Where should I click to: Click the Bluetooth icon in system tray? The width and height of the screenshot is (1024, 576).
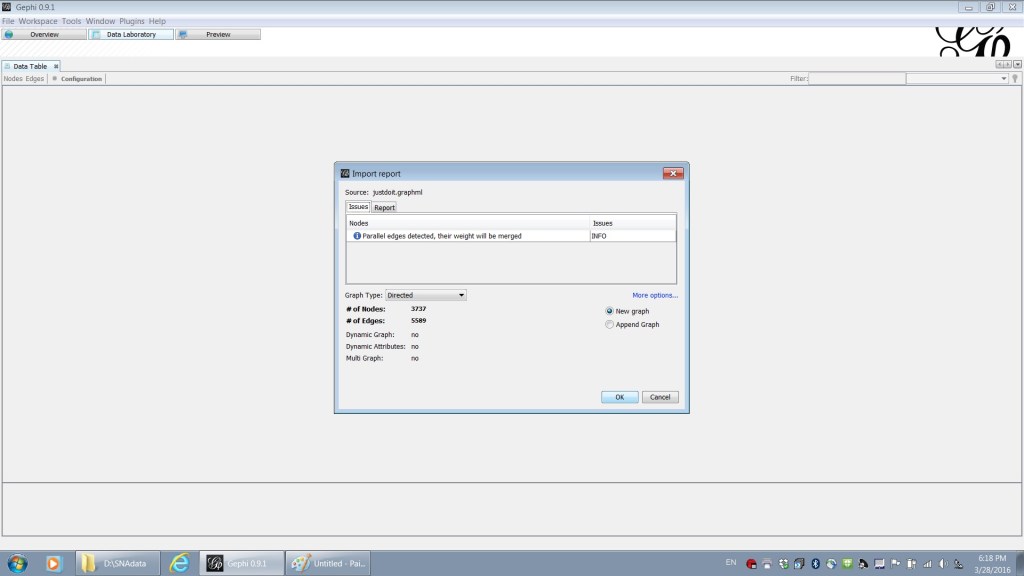pyautogui.click(x=815, y=563)
